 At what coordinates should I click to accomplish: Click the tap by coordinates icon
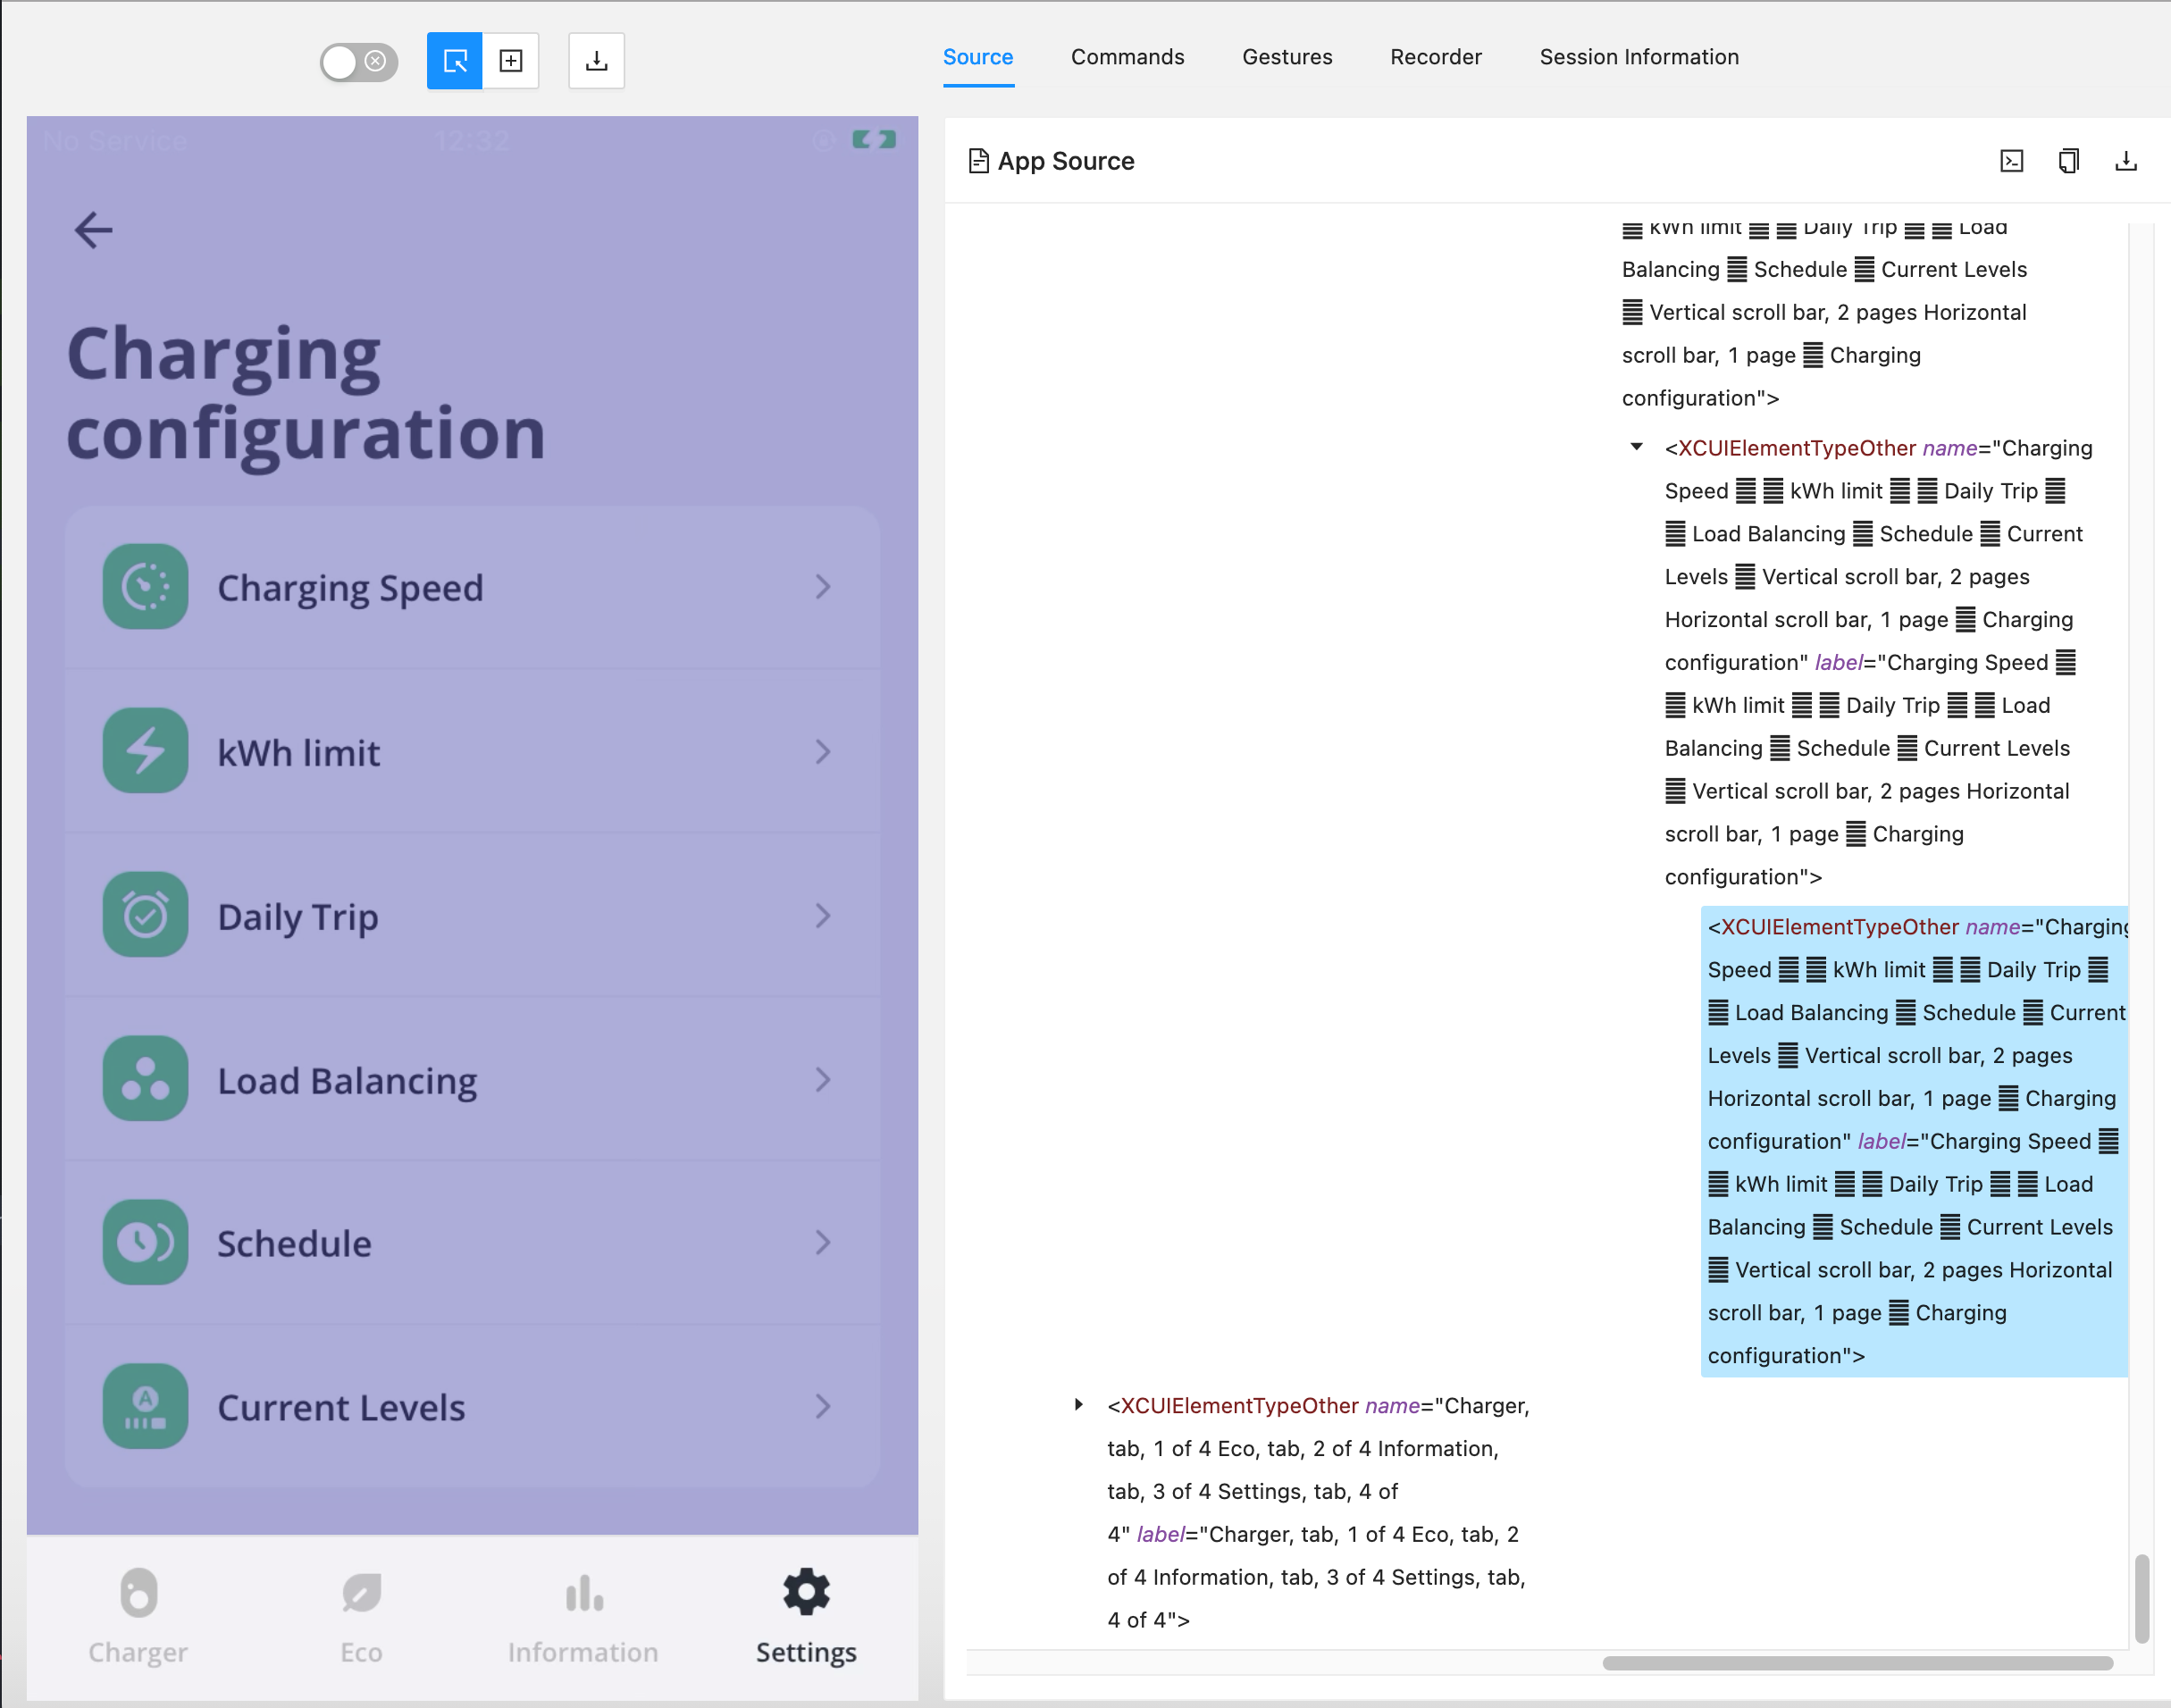511,61
